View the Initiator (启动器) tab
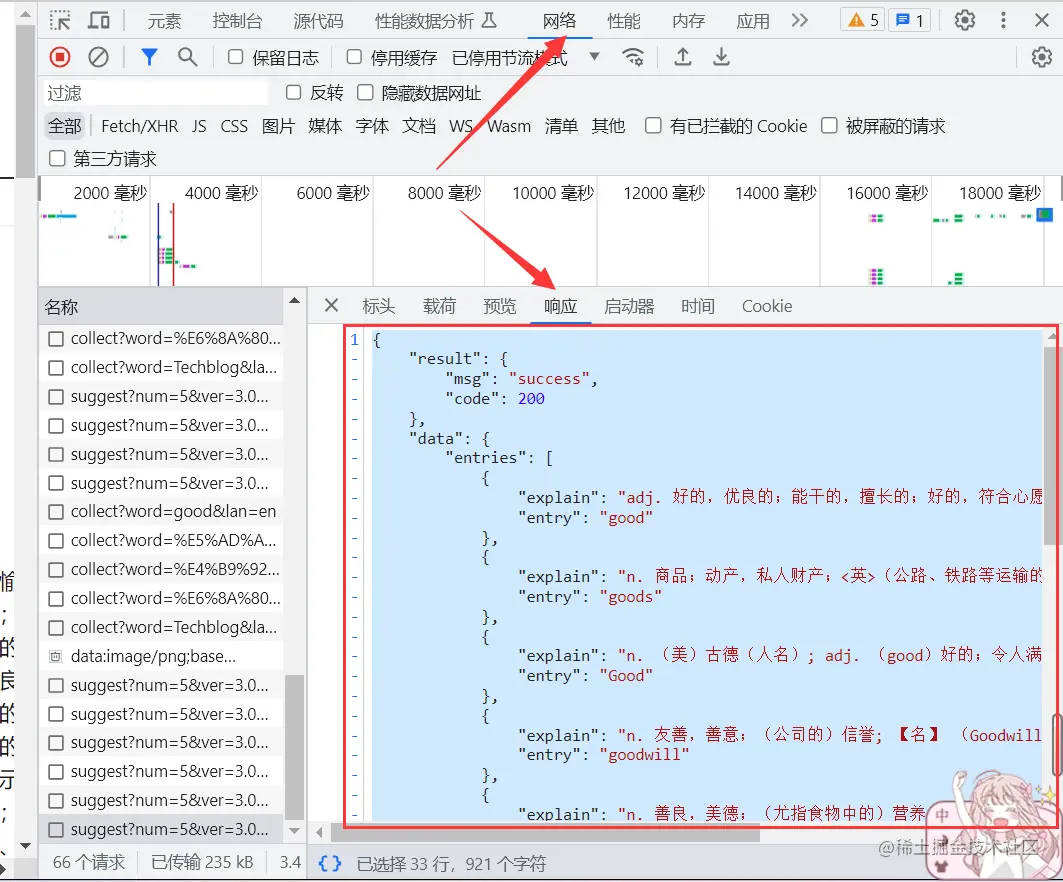 [629, 306]
